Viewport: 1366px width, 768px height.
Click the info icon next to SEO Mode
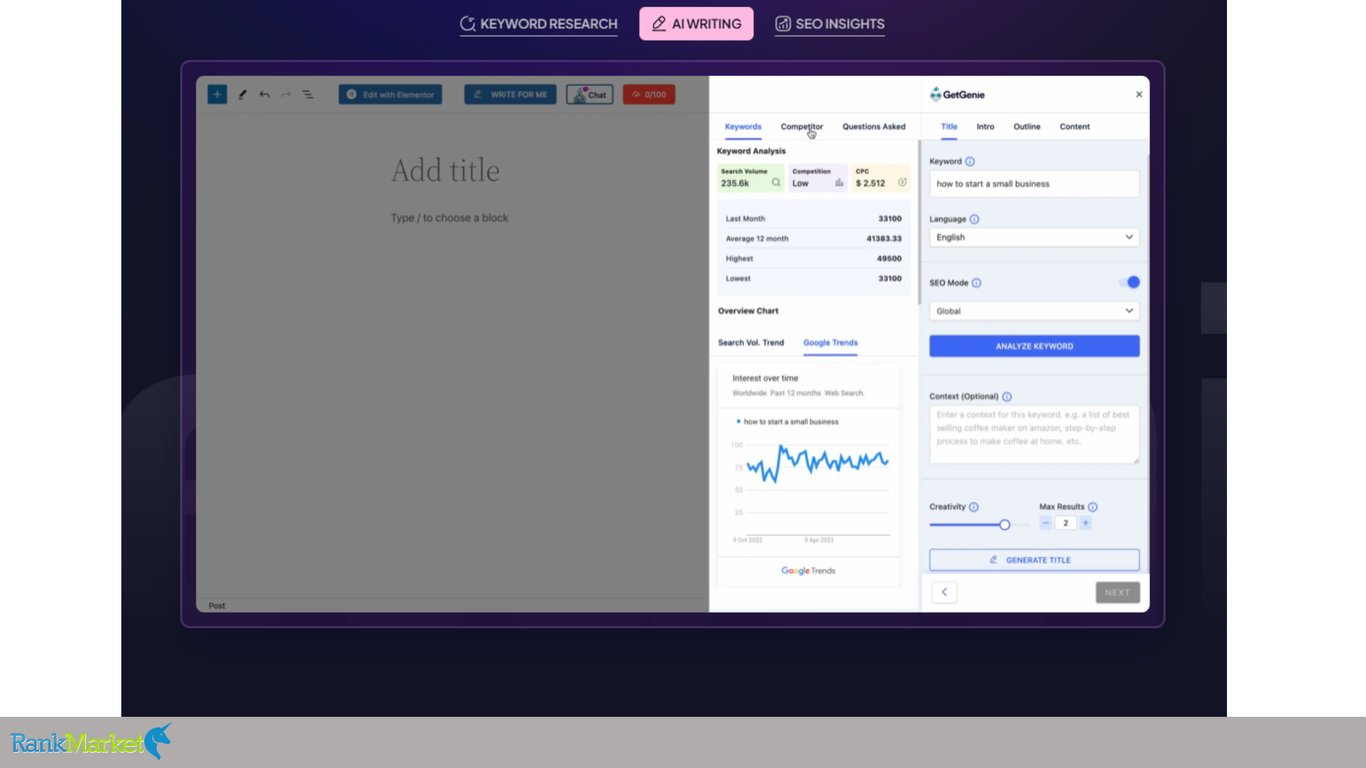(x=977, y=283)
